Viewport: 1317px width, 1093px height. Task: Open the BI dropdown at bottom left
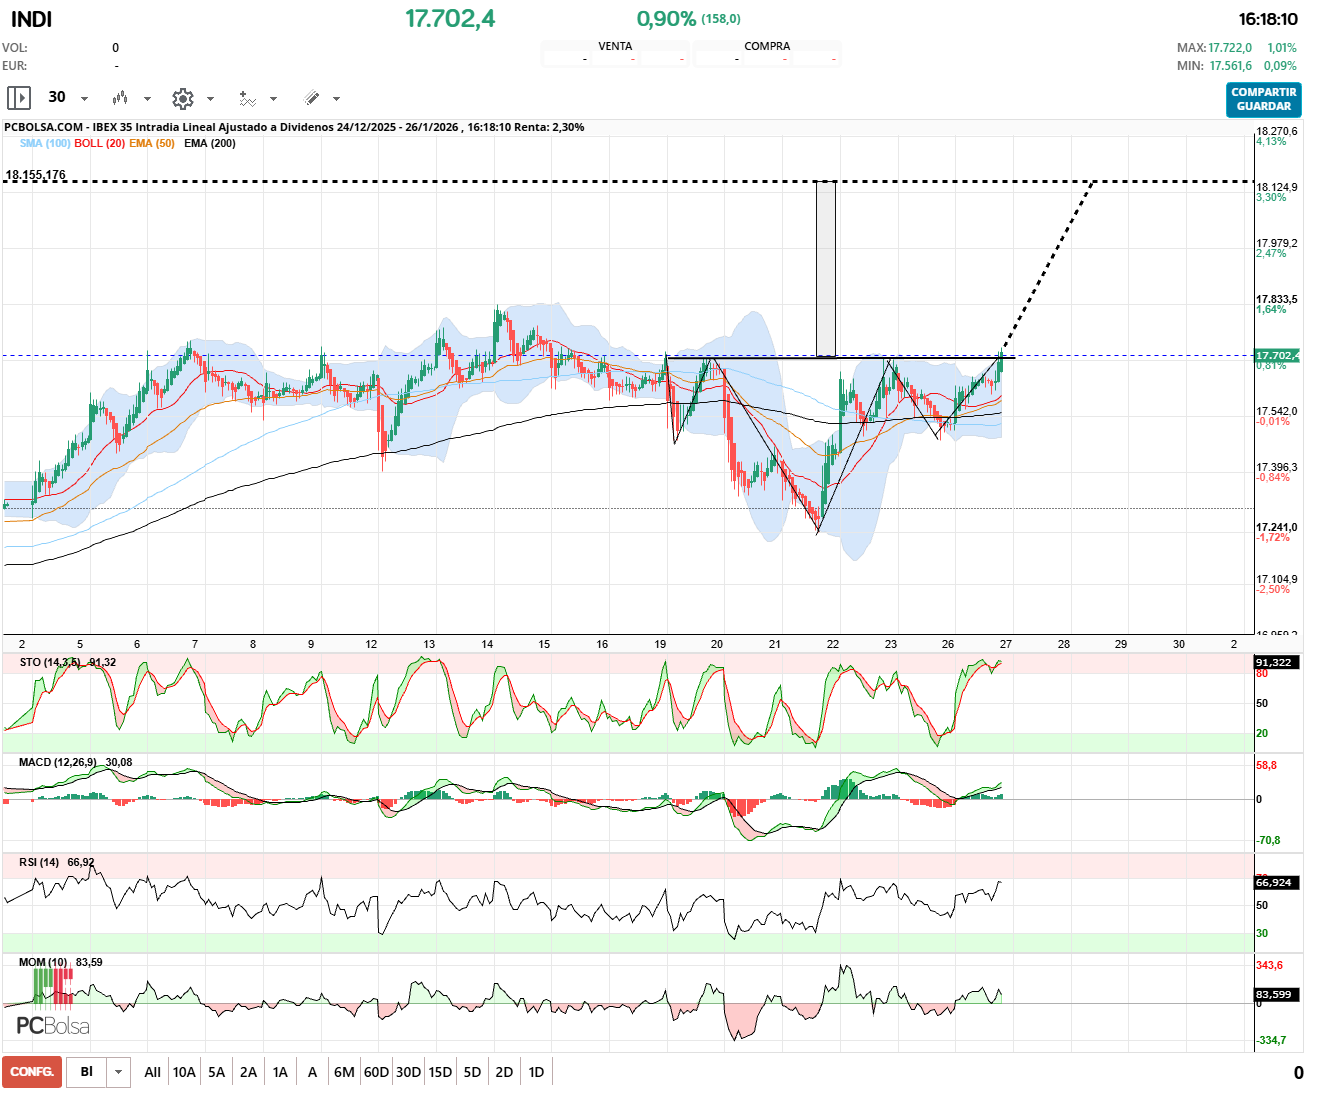click(117, 1071)
